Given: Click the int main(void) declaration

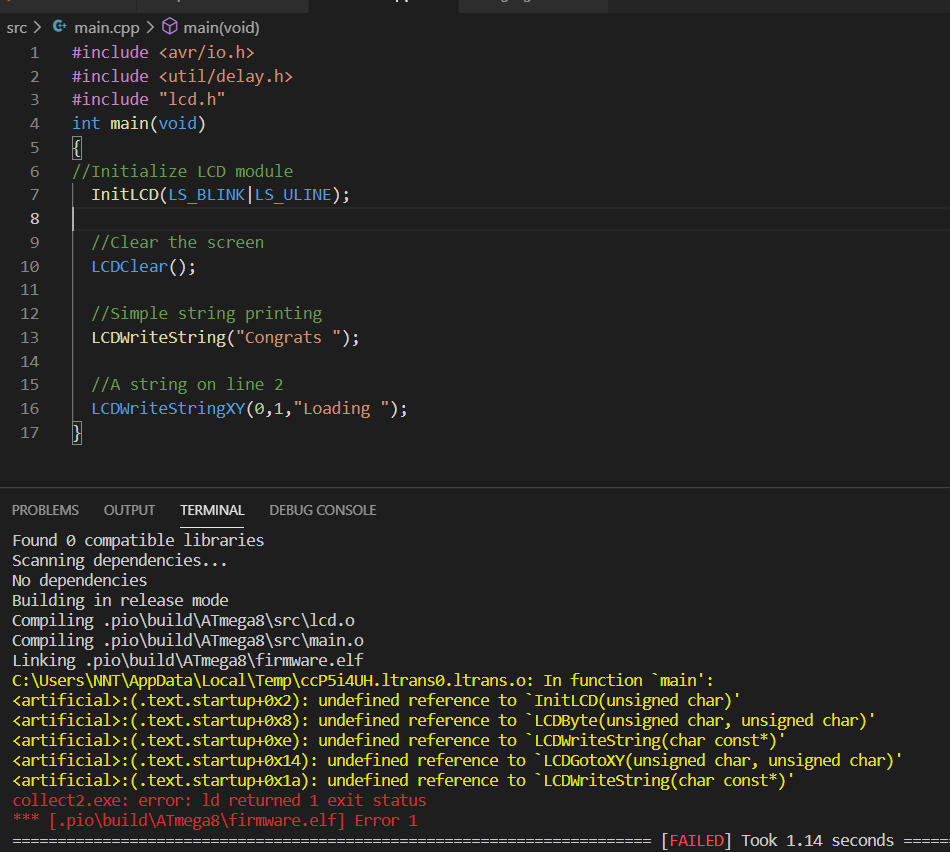Looking at the screenshot, I should point(139,124).
